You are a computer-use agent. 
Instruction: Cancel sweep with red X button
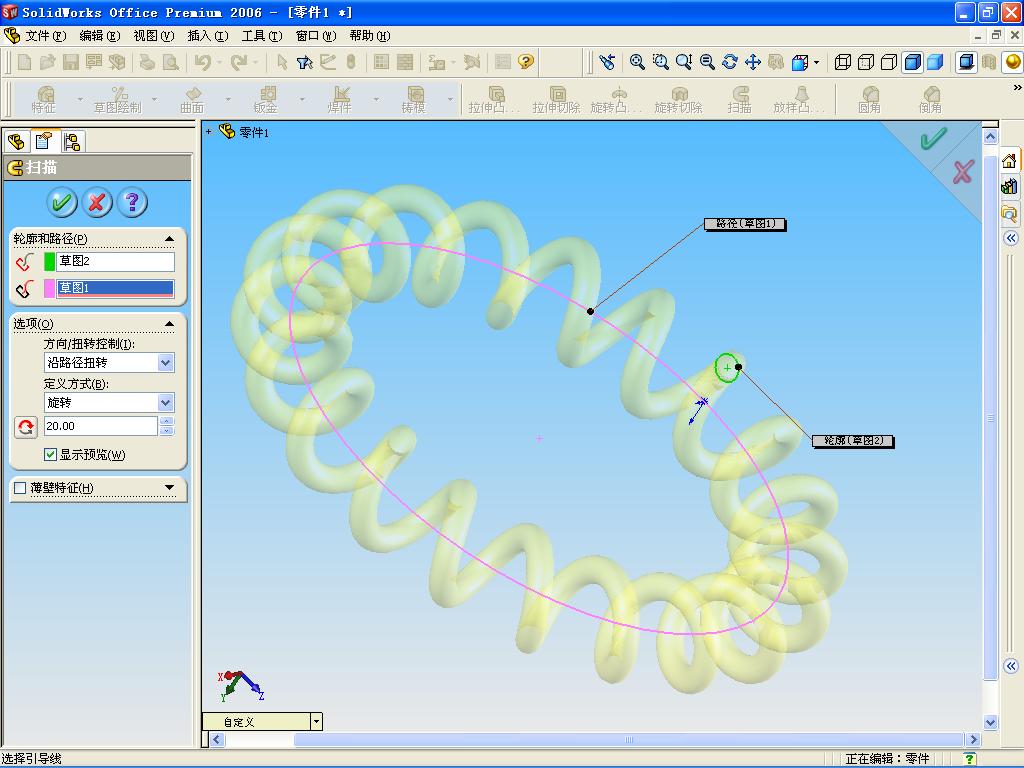point(97,202)
